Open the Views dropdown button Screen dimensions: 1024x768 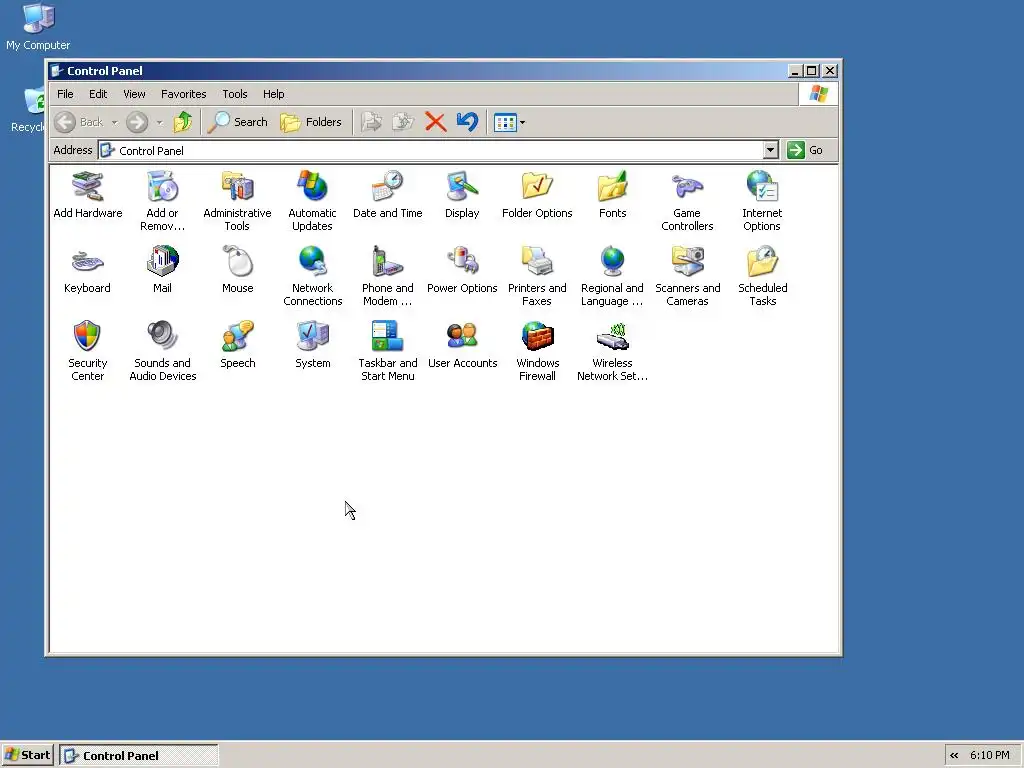coord(509,122)
